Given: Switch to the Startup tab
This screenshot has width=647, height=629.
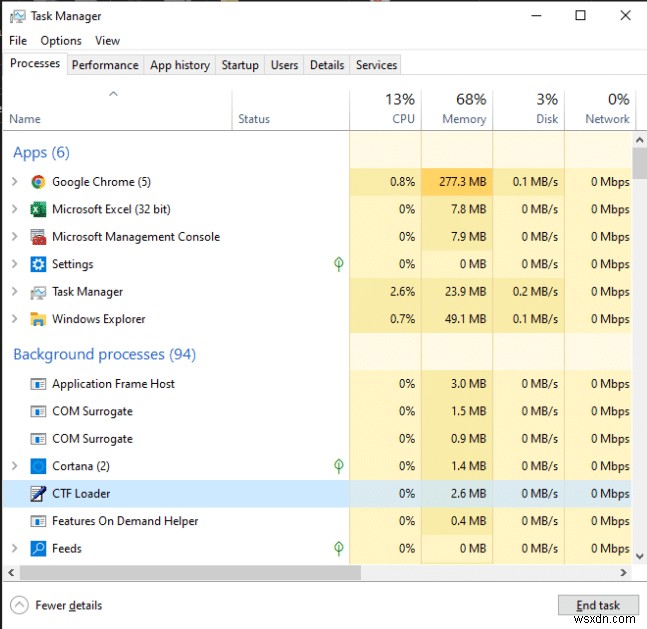Looking at the screenshot, I should click(x=240, y=65).
